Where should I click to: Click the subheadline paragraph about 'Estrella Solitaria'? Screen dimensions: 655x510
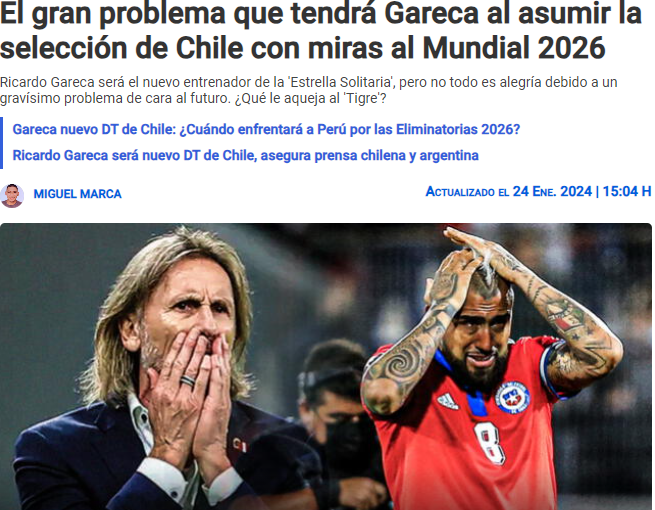pyautogui.click(x=308, y=90)
